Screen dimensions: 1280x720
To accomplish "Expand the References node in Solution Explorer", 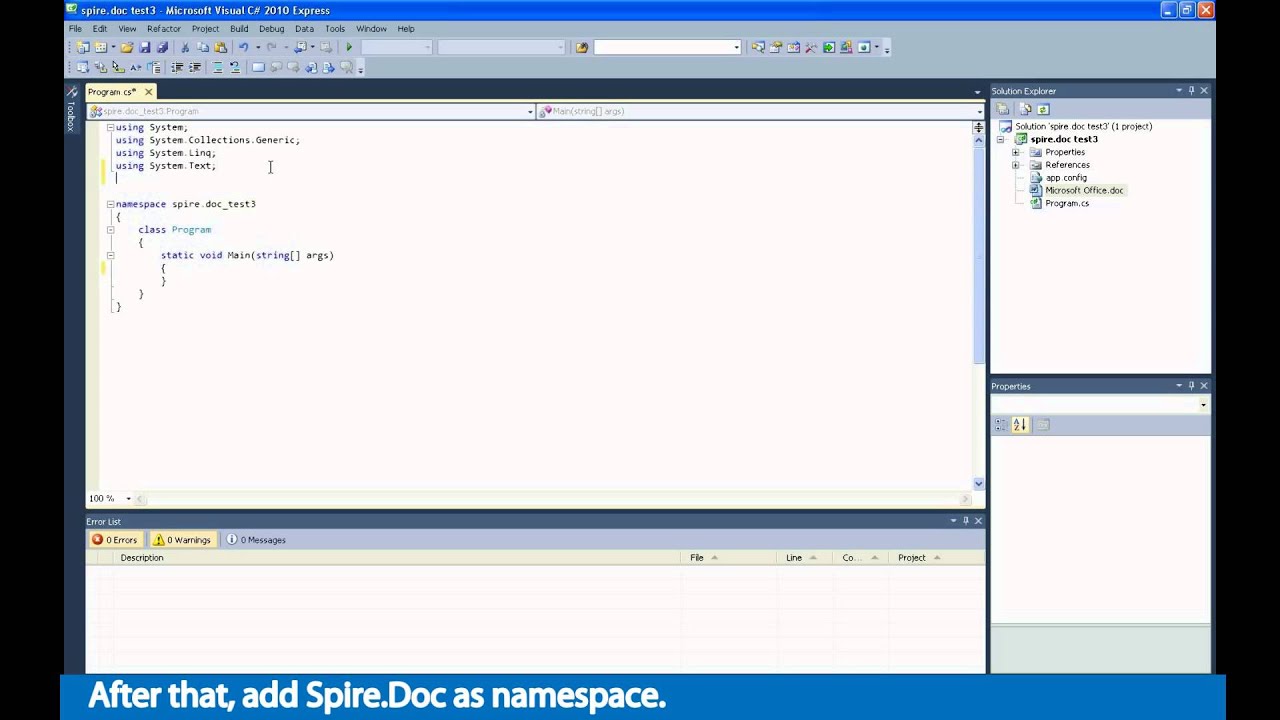I will pyautogui.click(x=1016, y=165).
